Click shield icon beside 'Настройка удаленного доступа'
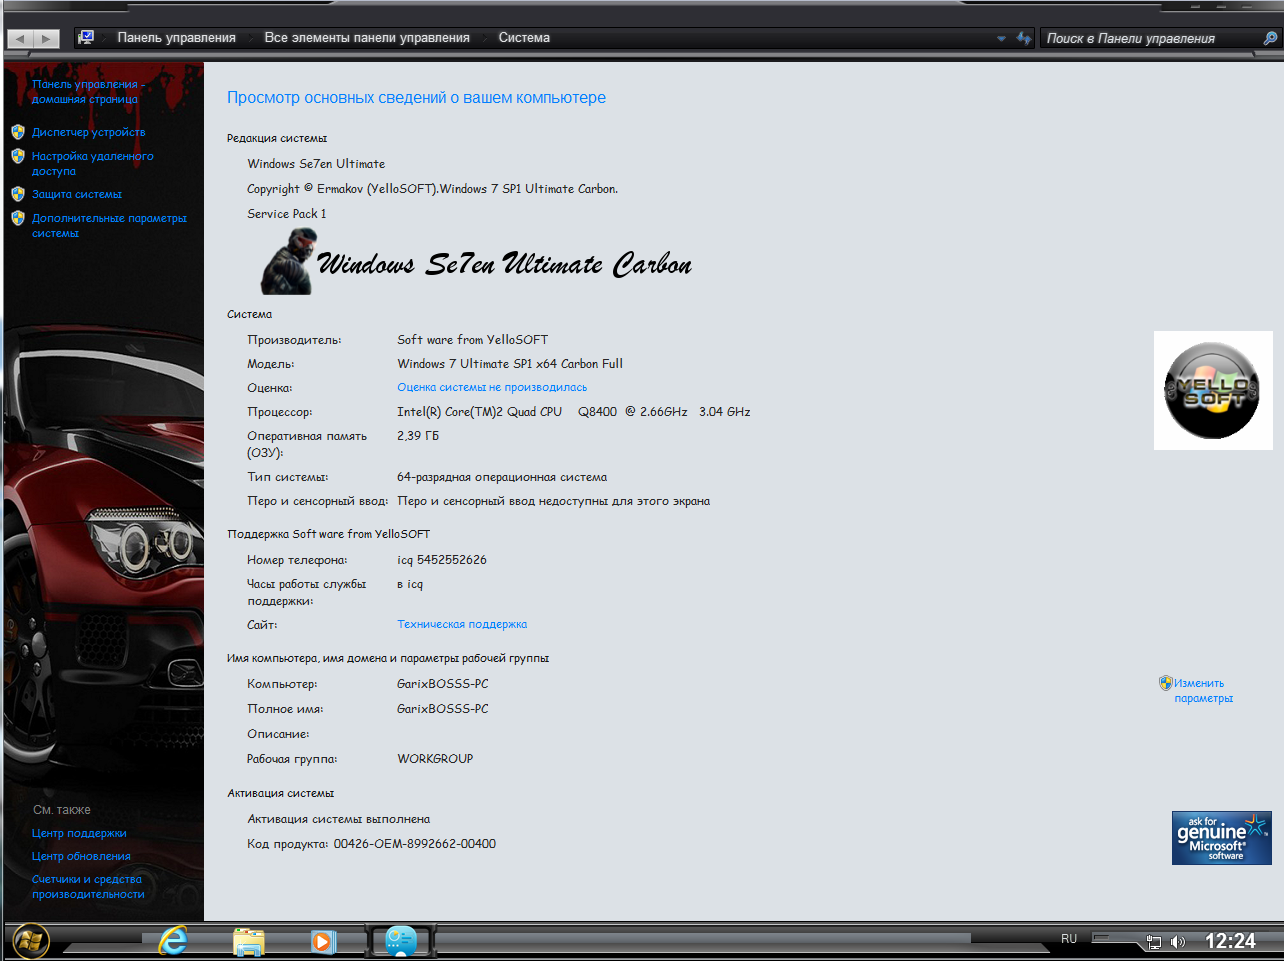Viewport: 1284px width, 961px height. click(18, 156)
